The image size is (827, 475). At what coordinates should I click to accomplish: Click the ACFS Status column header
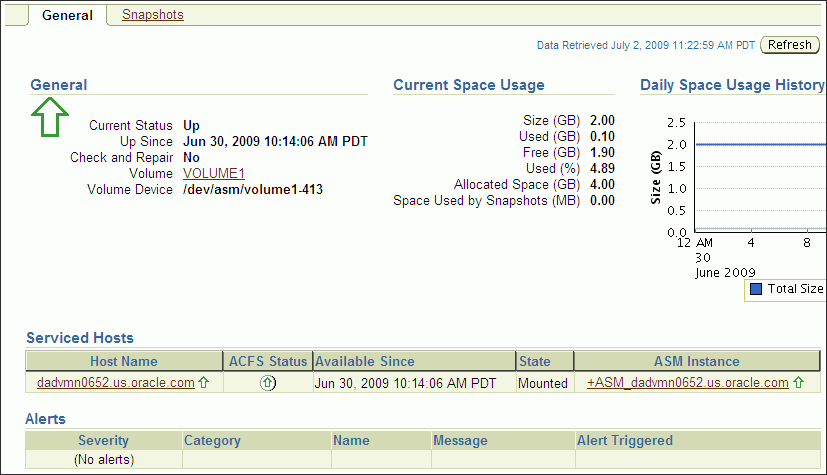click(268, 361)
